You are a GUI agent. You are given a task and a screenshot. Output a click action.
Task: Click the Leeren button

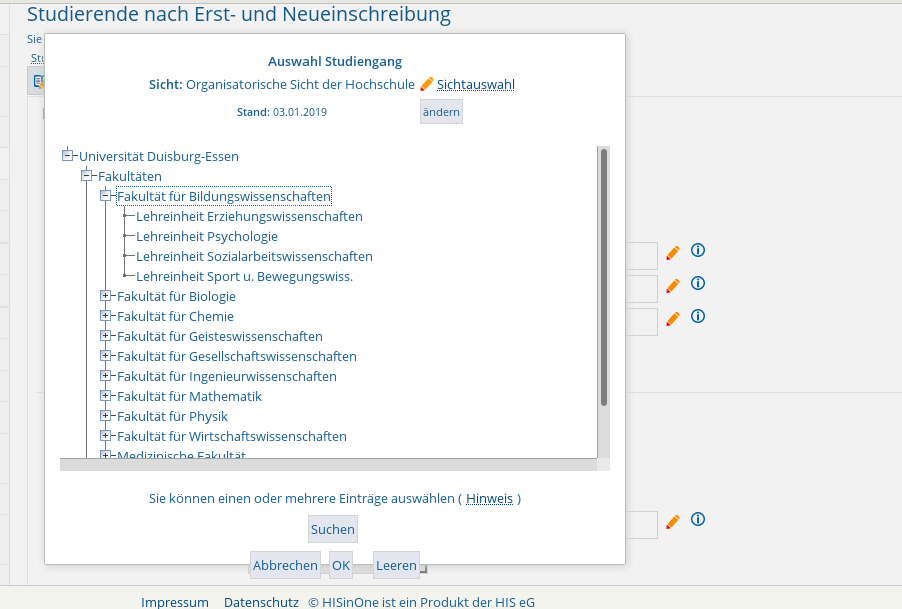click(x=396, y=565)
